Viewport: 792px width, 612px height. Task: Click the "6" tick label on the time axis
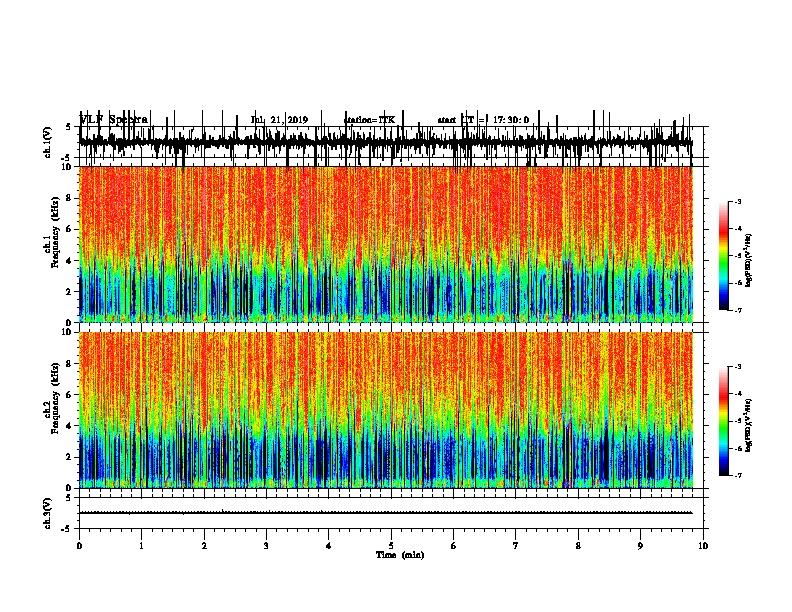[454, 546]
